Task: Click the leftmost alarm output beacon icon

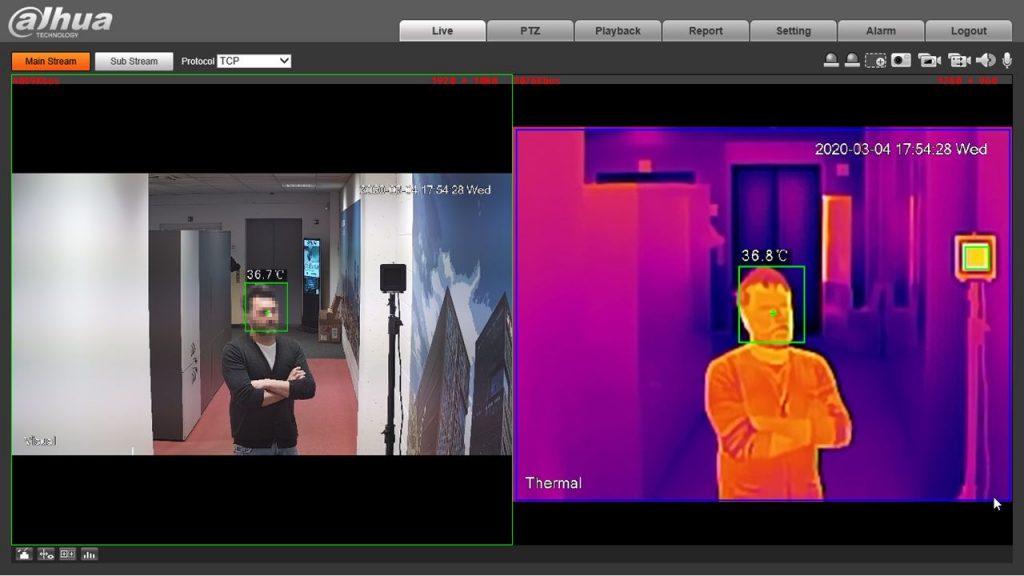Action: (831, 61)
